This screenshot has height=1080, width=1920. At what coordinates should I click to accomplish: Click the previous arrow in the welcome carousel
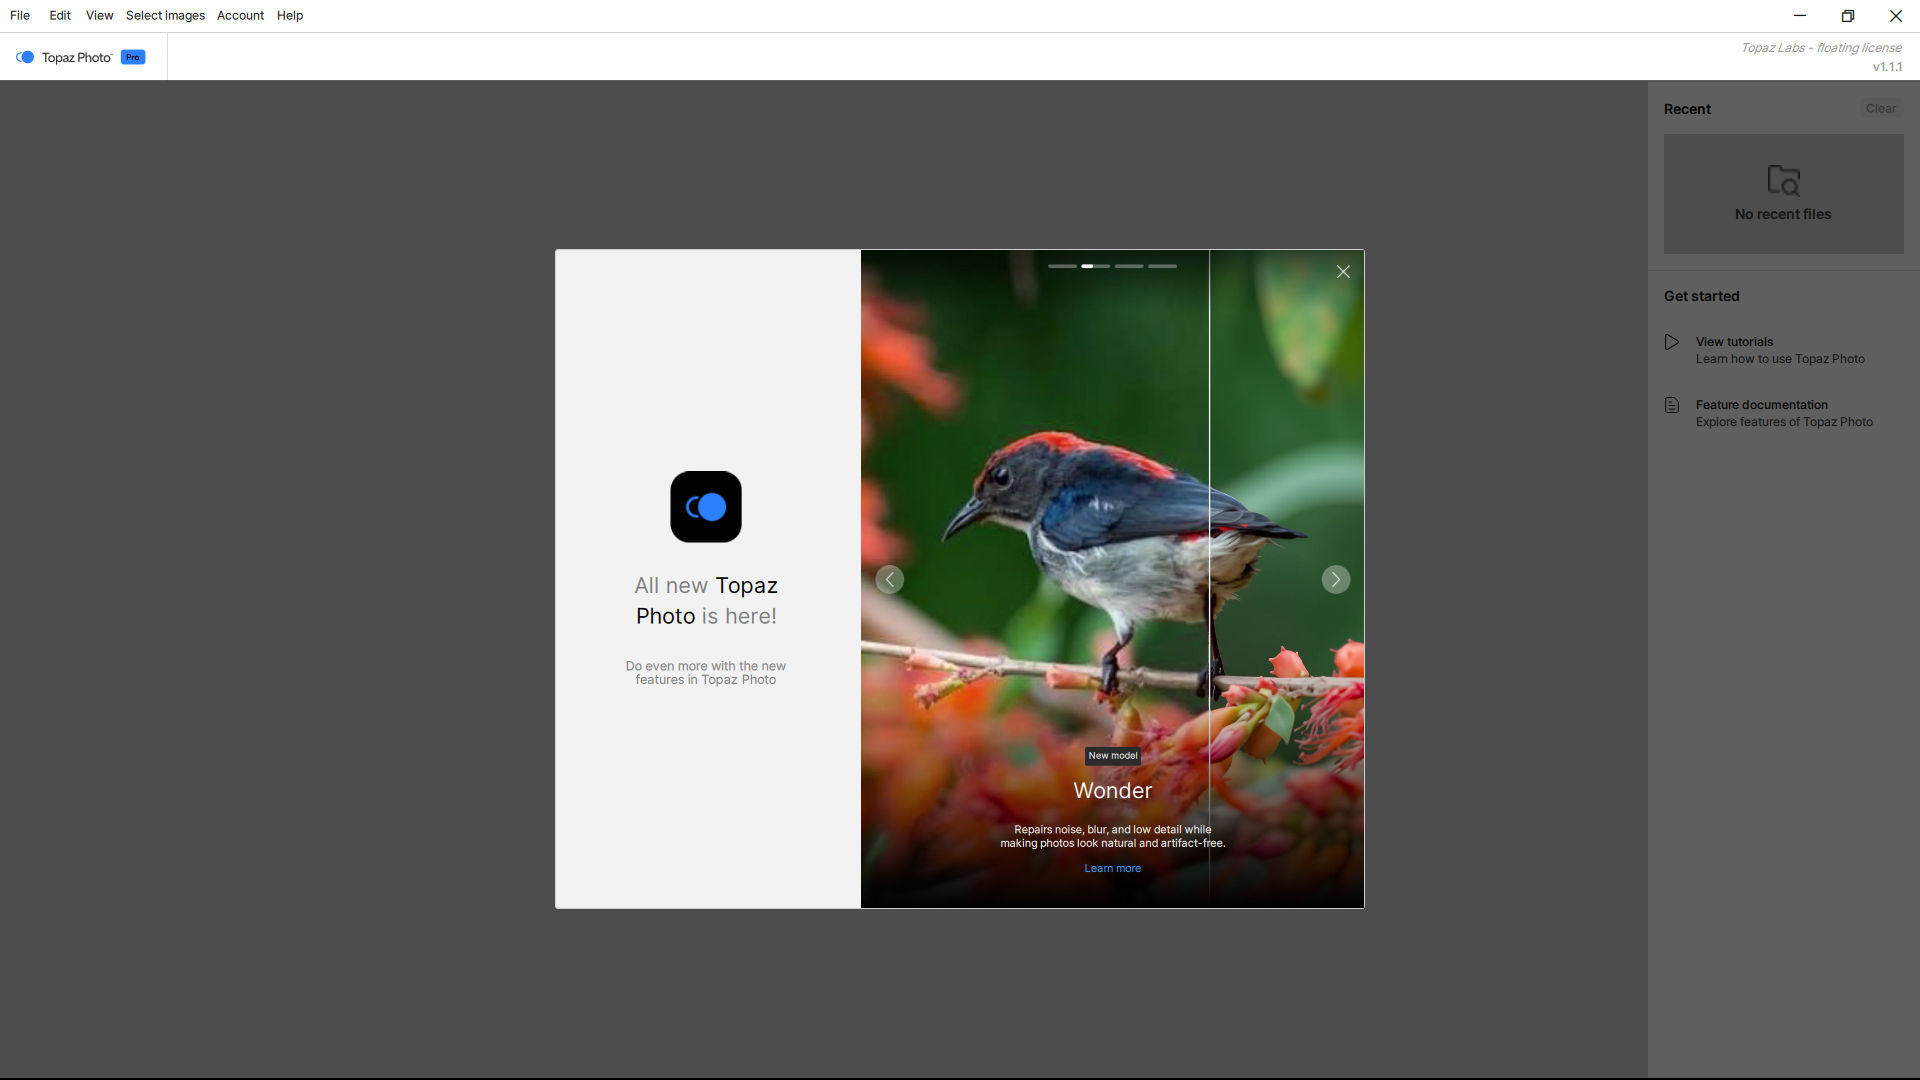point(889,579)
